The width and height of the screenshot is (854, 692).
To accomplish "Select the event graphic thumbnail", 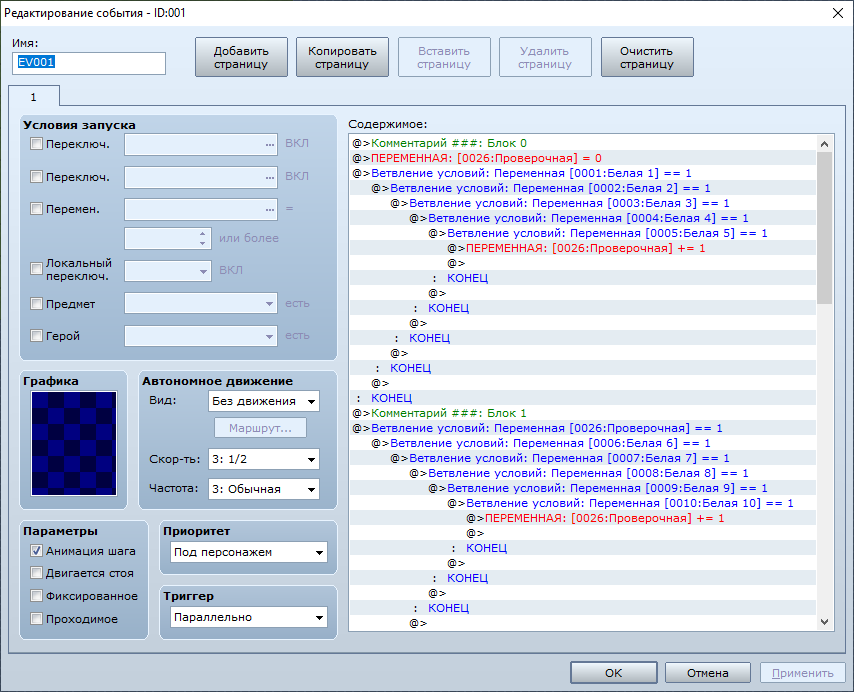I will pos(74,443).
